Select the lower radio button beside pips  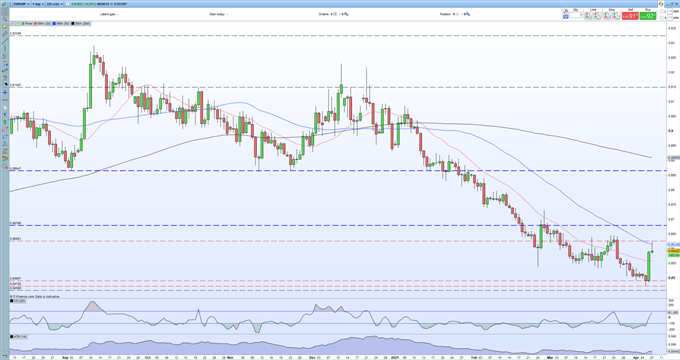661,18
